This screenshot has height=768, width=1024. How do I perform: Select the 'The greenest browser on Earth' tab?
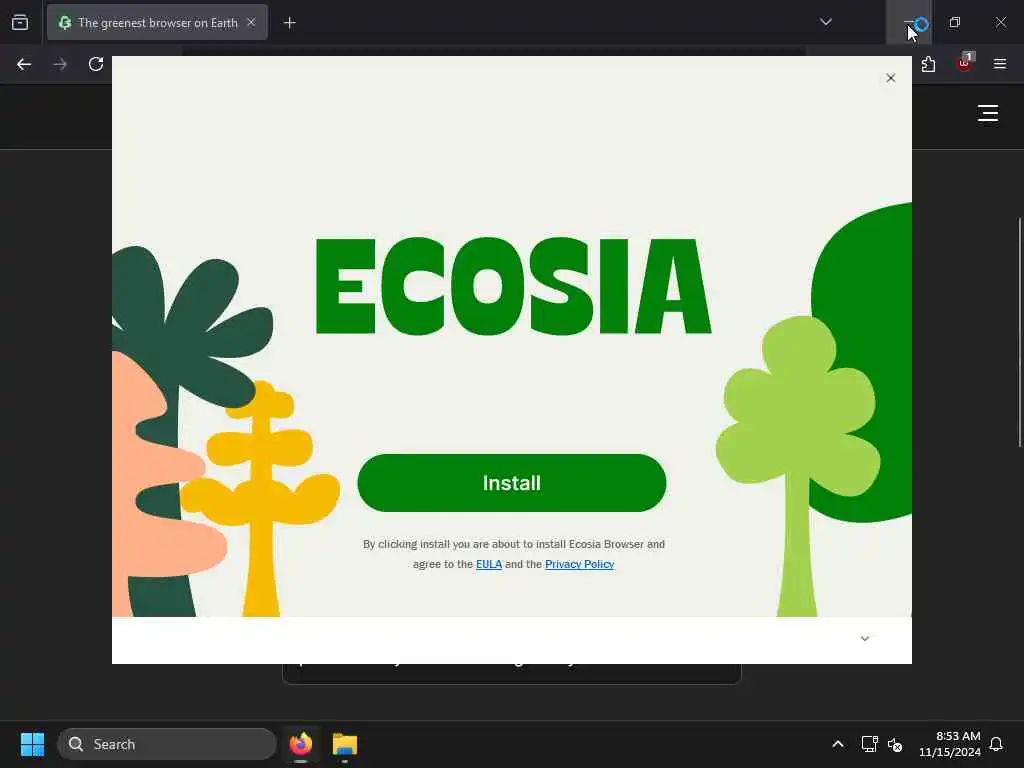pos(157,22)
